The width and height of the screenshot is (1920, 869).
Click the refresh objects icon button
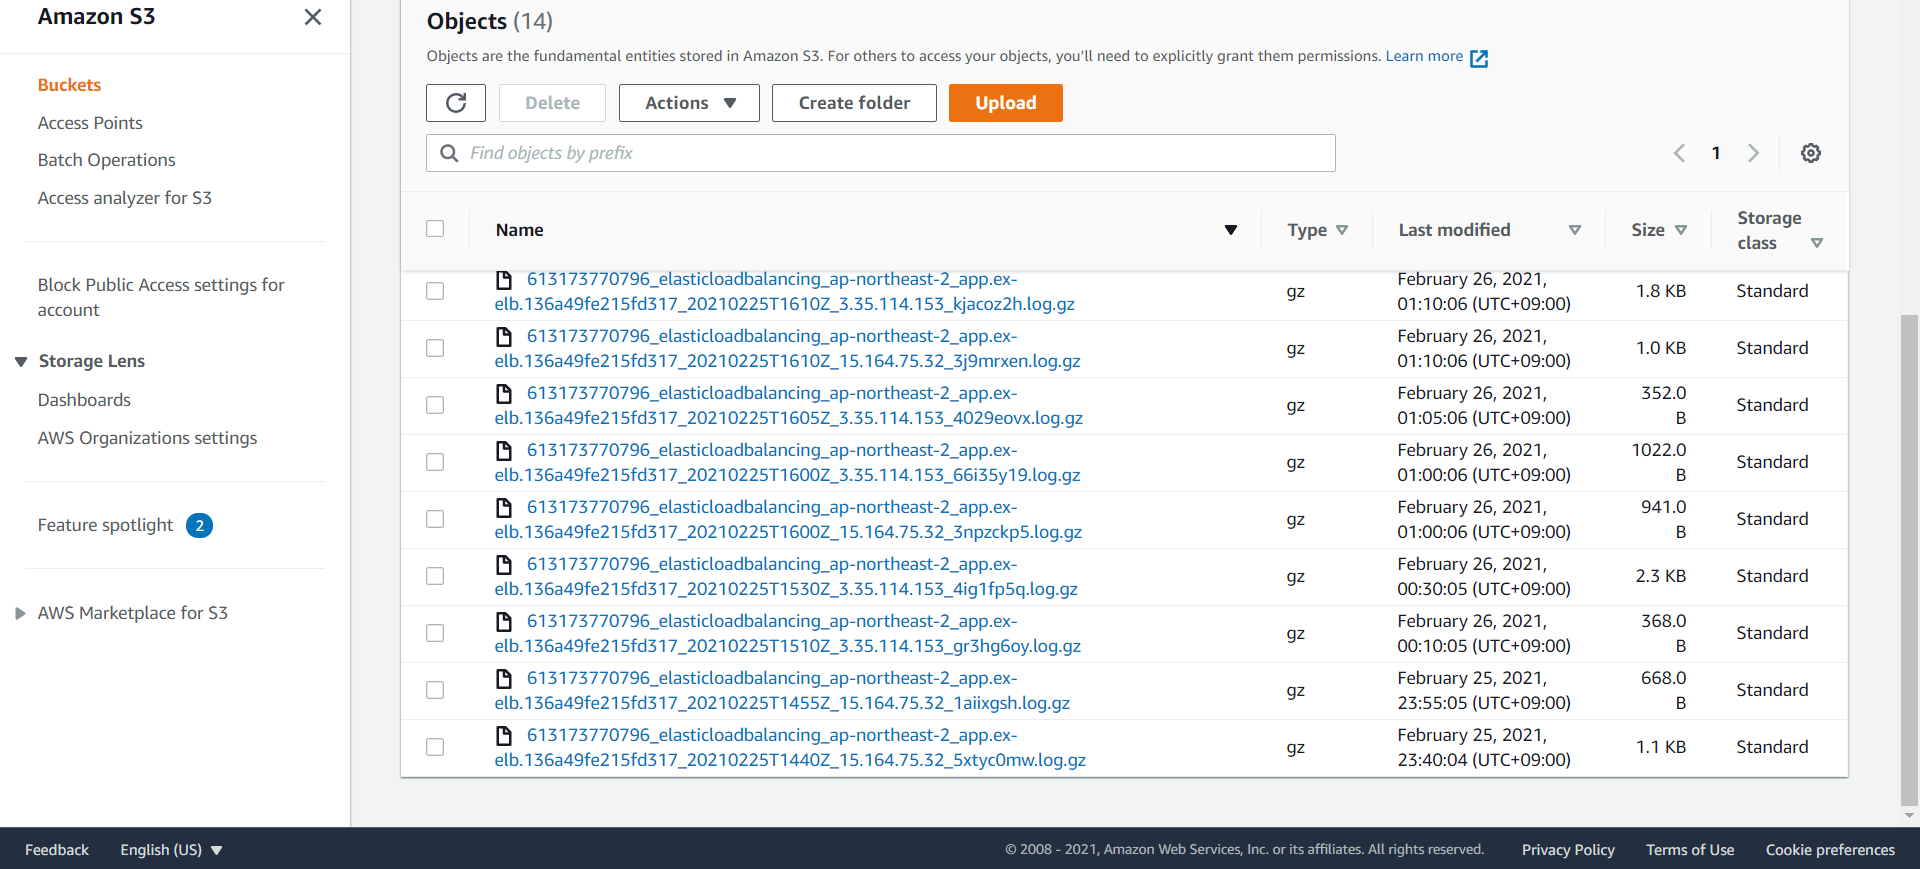point(456,103)
